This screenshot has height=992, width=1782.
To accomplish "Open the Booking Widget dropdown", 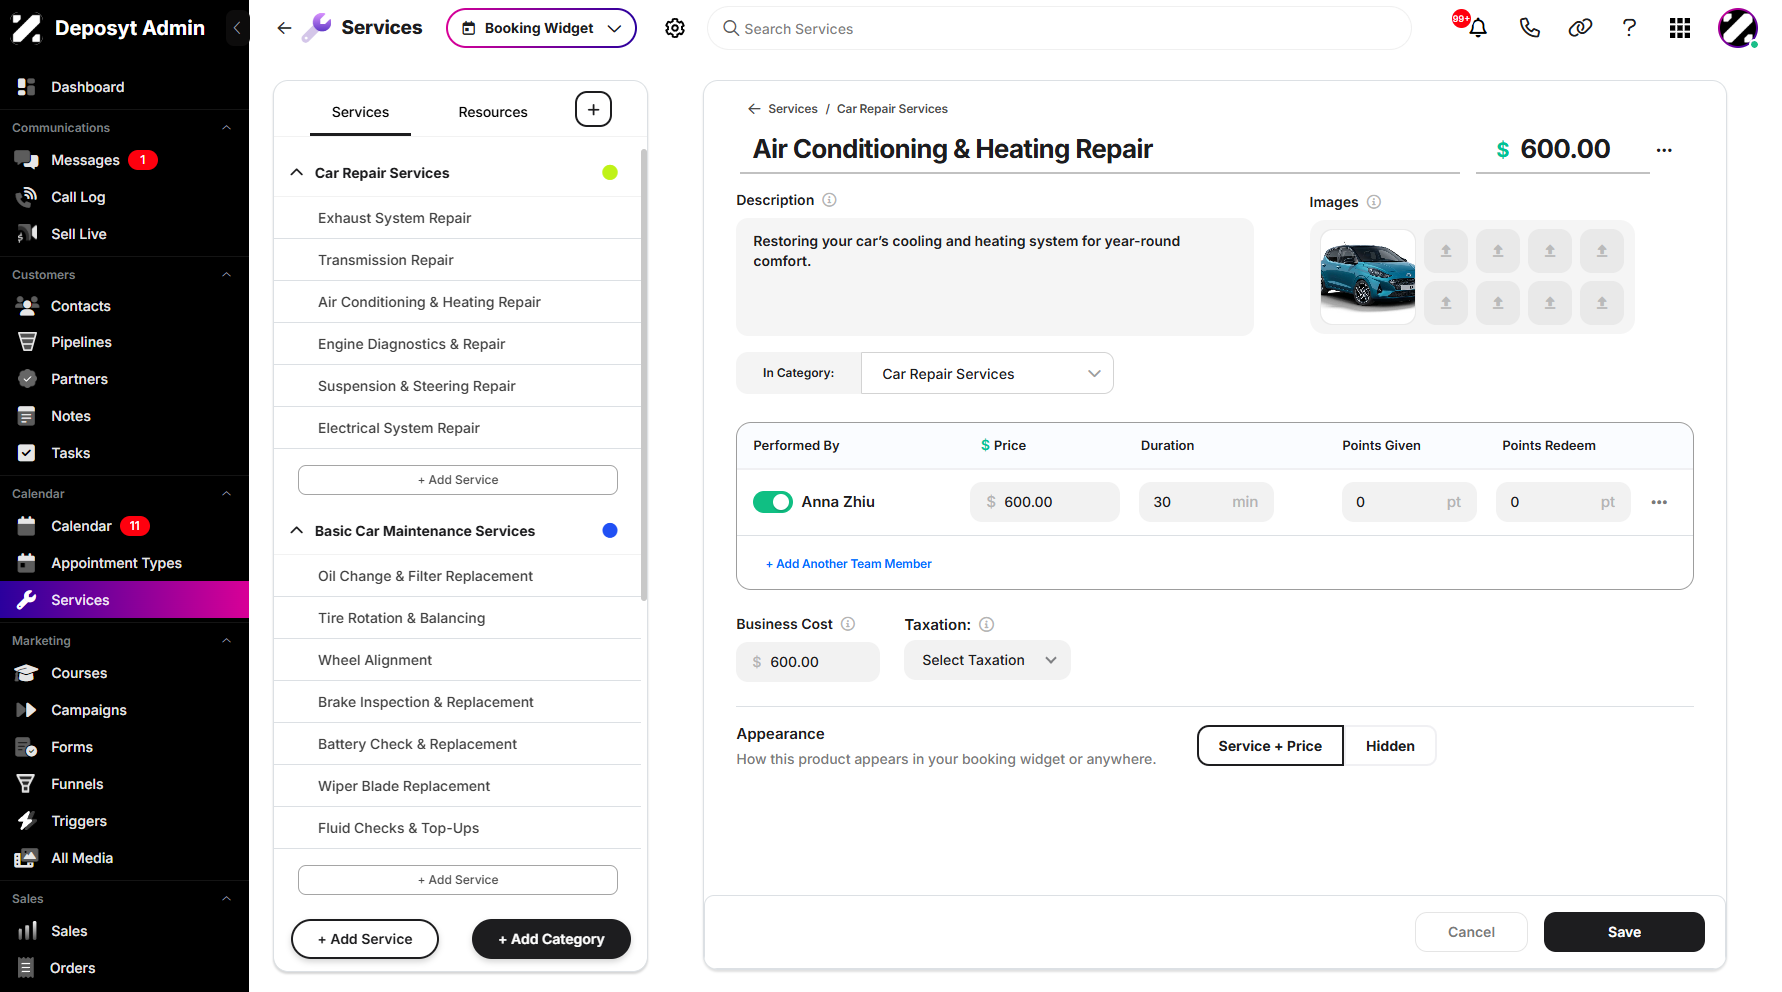I will (x=541, y=28).
